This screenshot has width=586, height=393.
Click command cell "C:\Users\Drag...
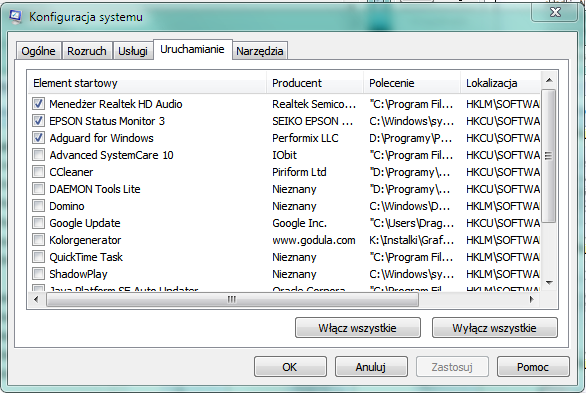pos(411,223)
